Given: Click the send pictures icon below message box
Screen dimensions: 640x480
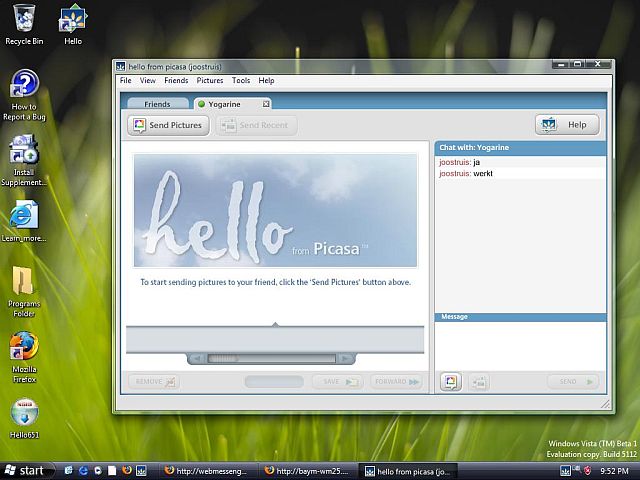Looking at the screenshot, I should pyautogui.click(x=451, y=382).
